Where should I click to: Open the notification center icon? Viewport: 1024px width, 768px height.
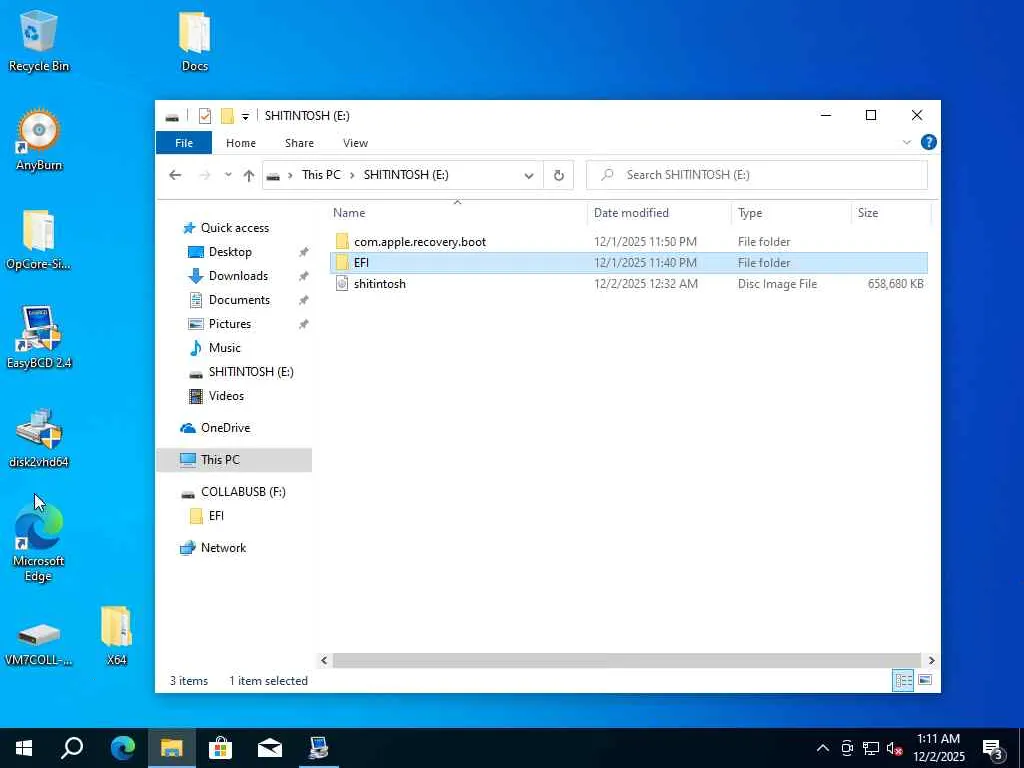(x=993, y=749)
